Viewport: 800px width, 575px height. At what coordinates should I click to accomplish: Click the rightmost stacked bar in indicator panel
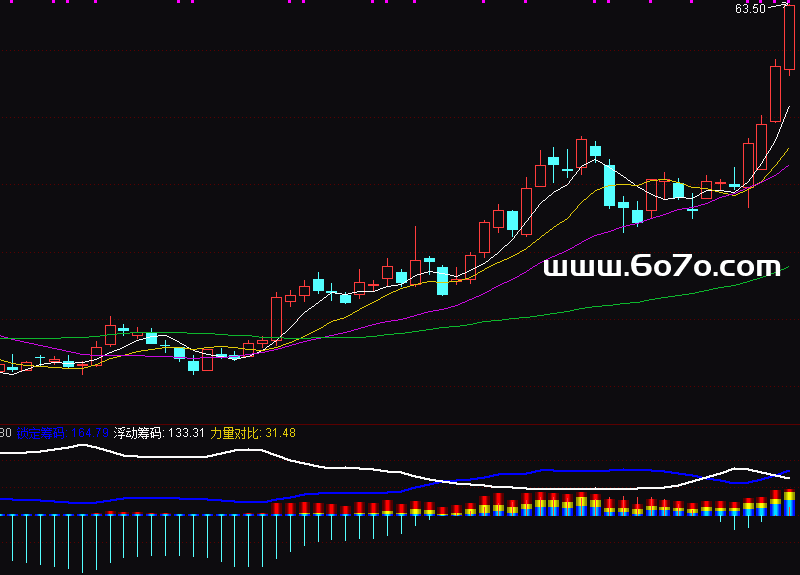[789, 502]
